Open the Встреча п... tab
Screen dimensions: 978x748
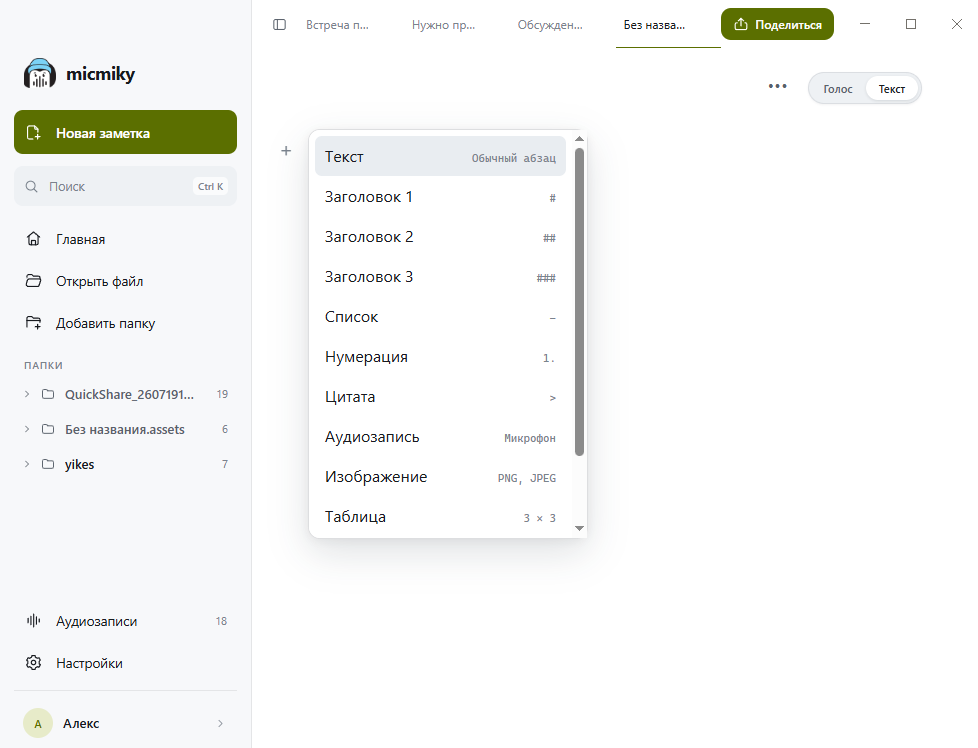click(x=337, y=25)
